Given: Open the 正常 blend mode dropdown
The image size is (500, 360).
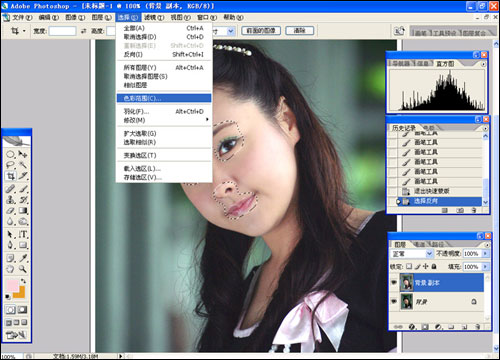Looking at the screenshot, I should 412,254.
